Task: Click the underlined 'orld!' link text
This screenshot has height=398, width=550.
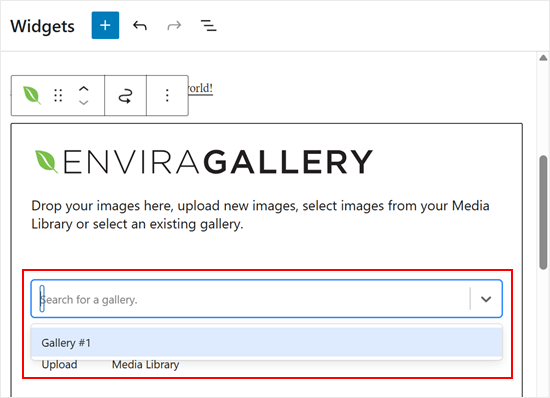Action: tap(200, 88)
